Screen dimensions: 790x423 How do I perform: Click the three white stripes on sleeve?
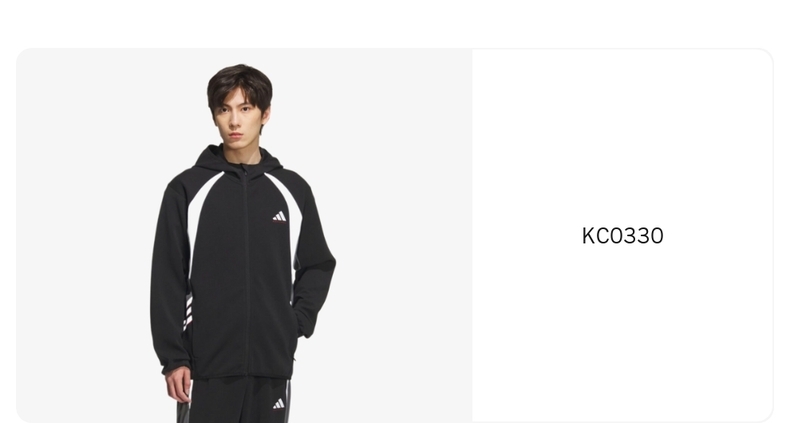click(188, 312)
